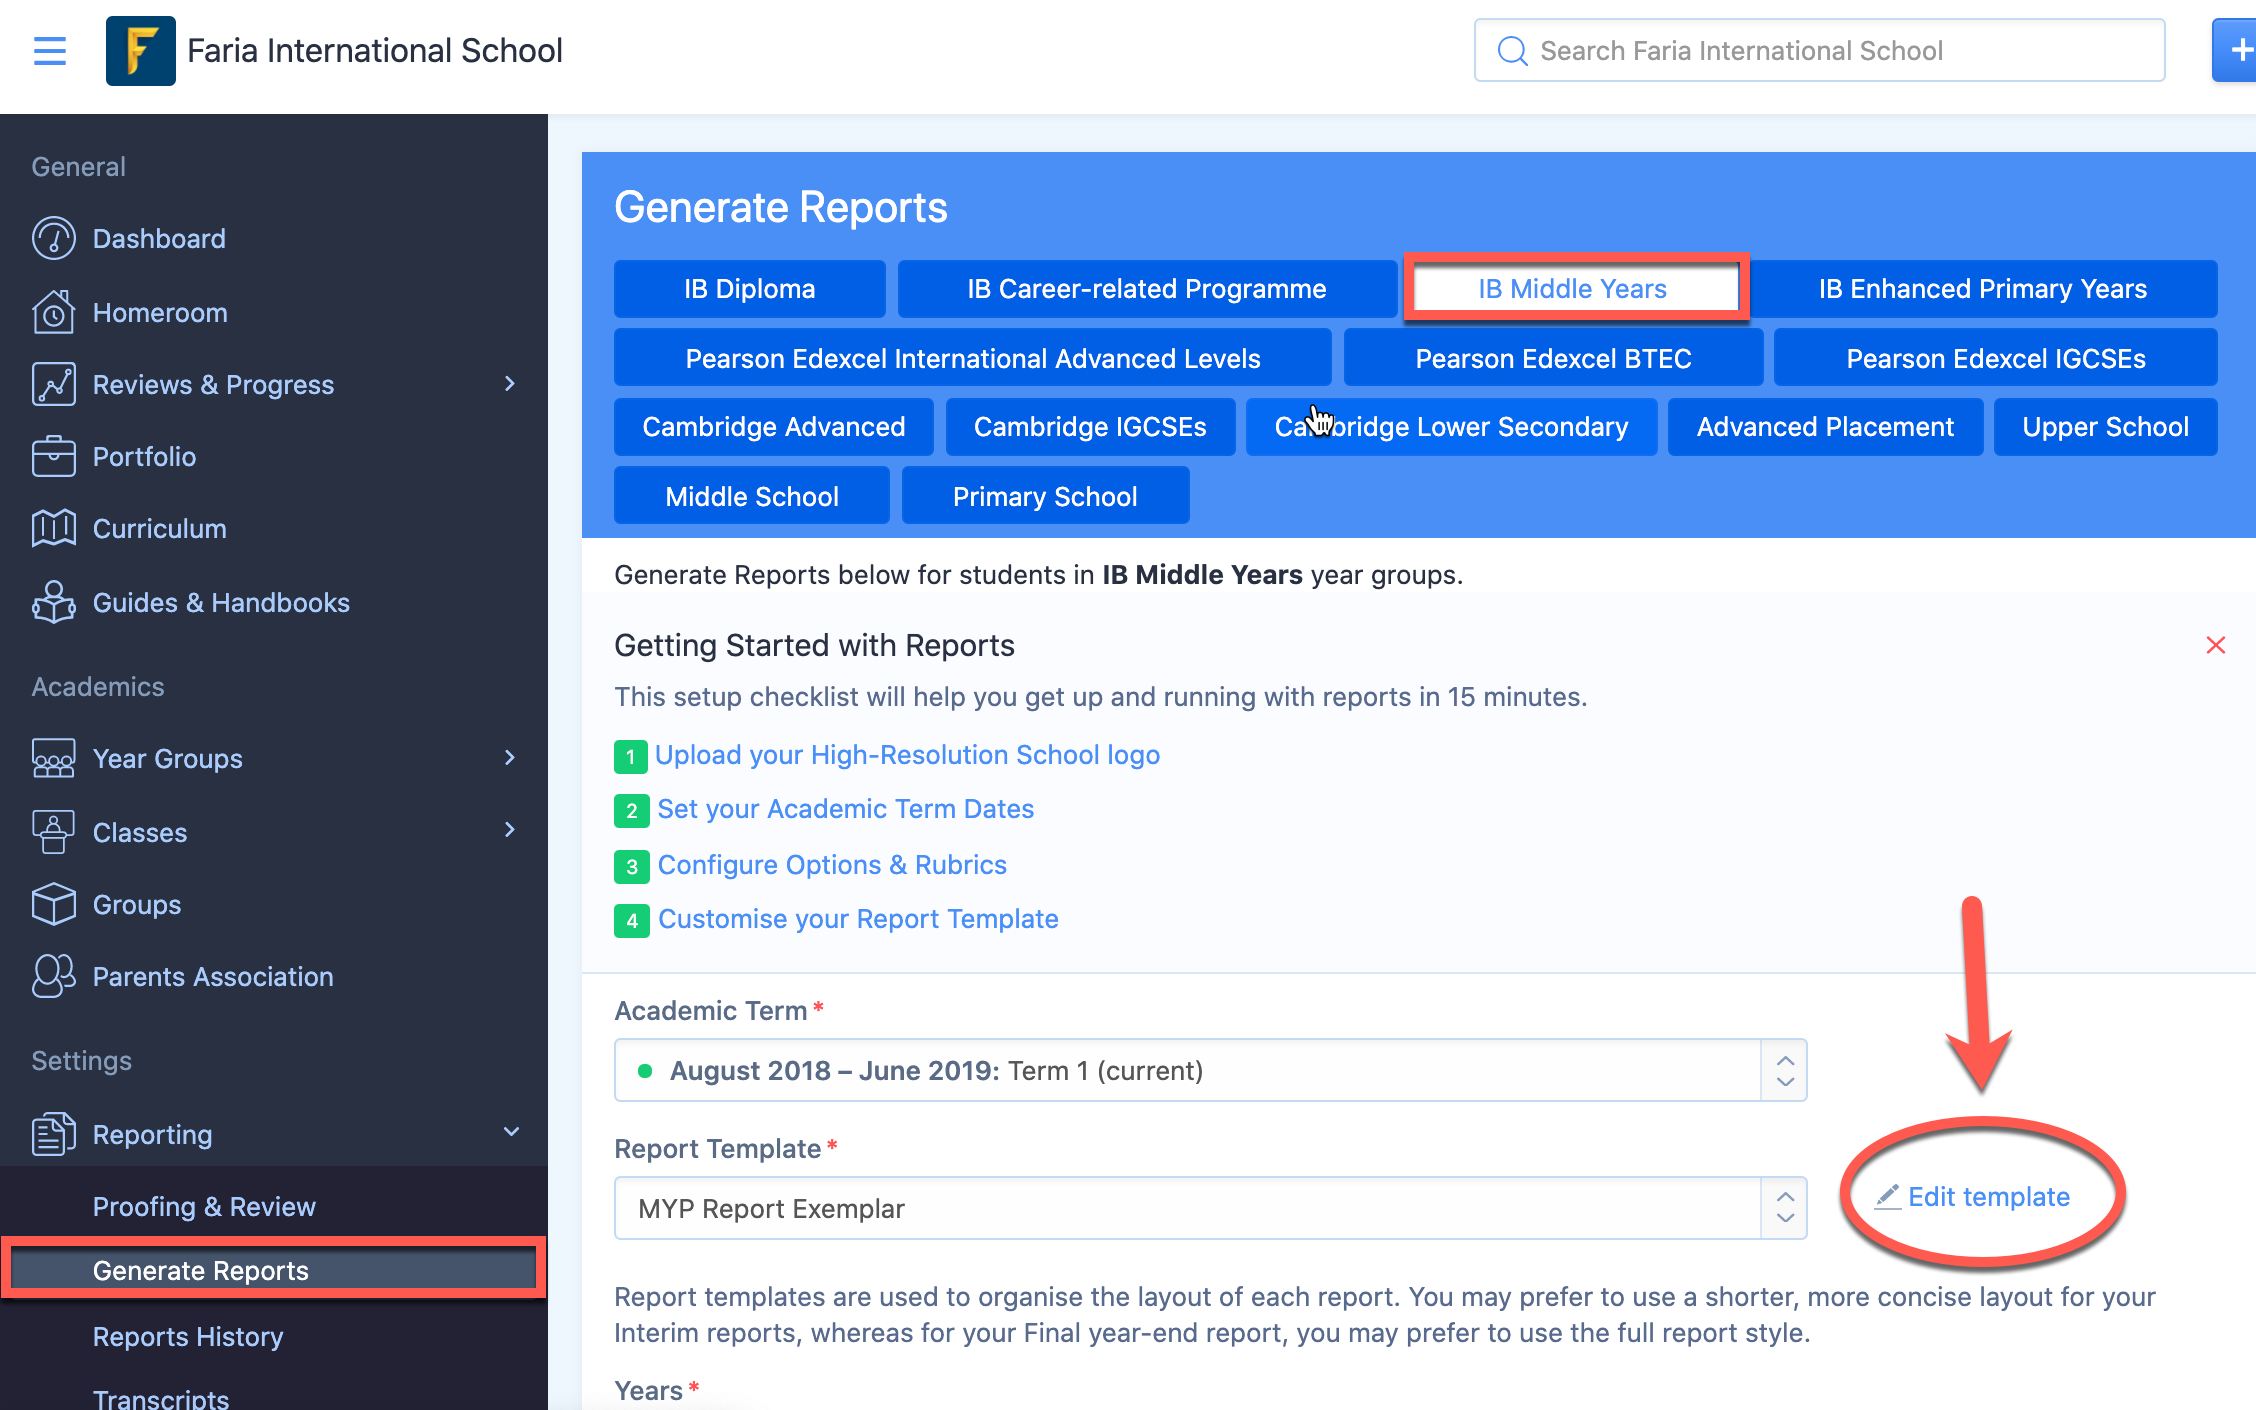Viewport: 2256px width, 1410px height.
Task: Collapse the Reporting section chevron
Action: (x=511, y=1132)
